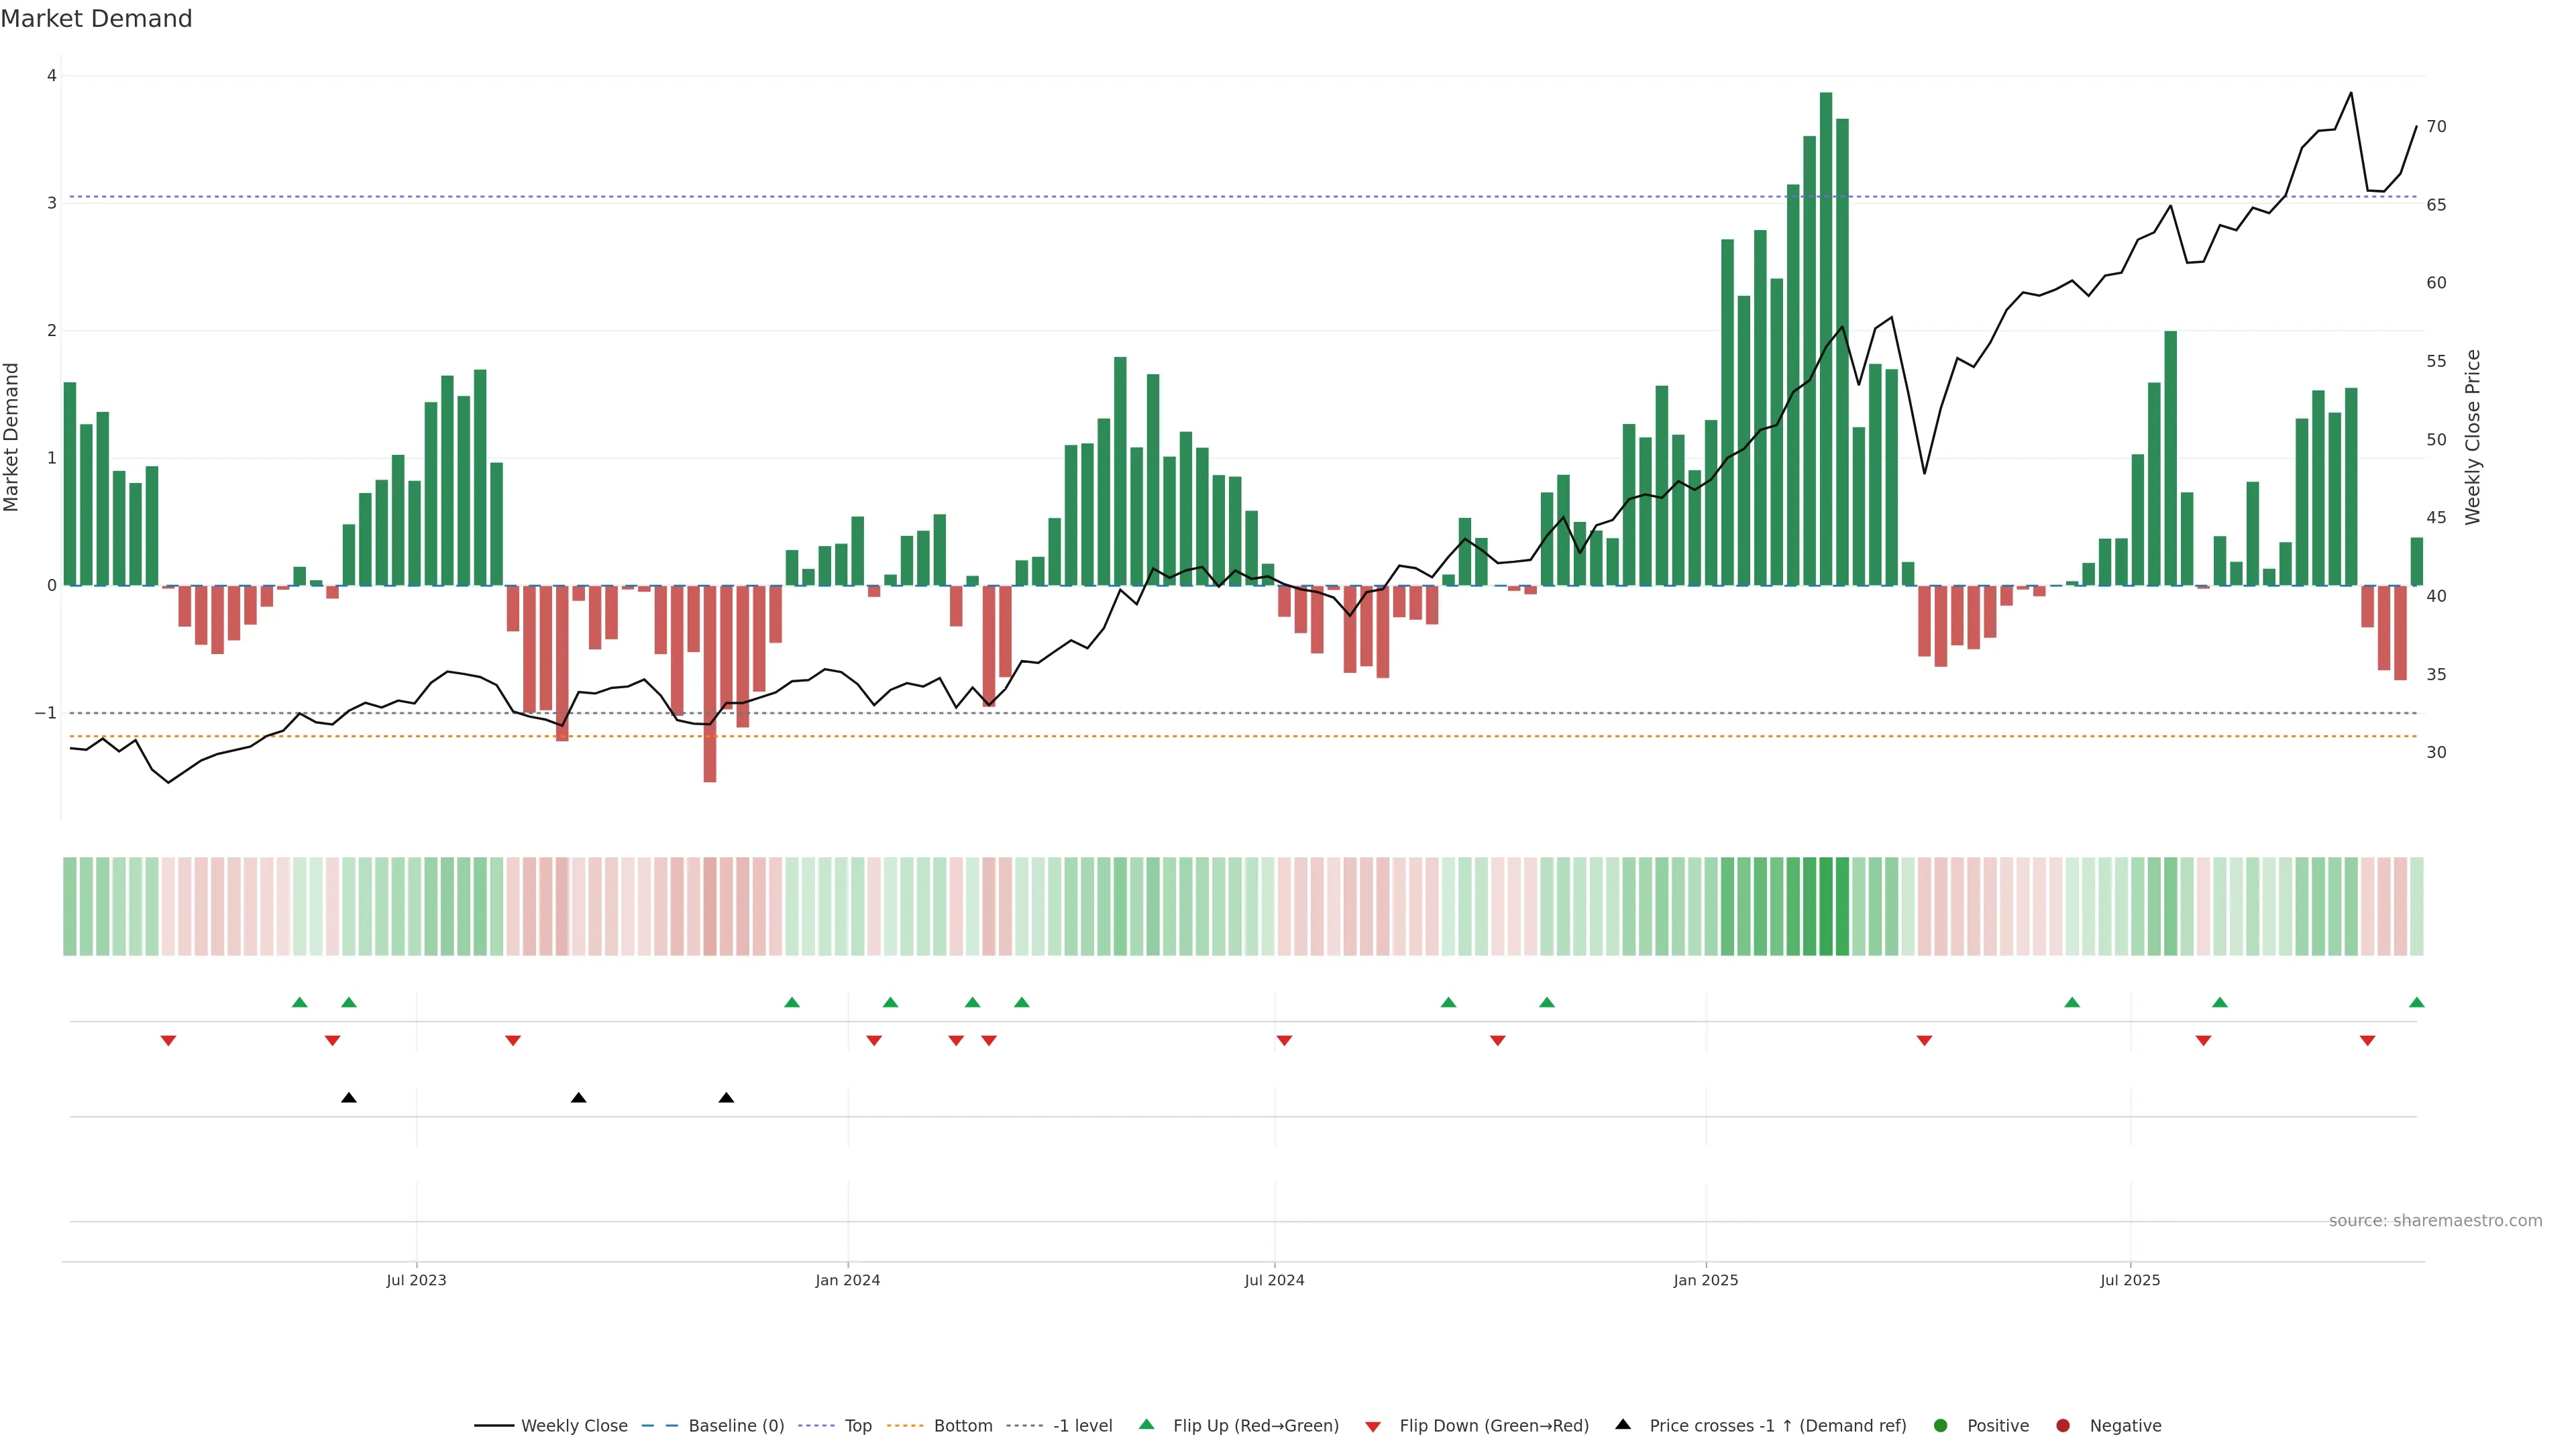Click the leftmost red flip-down marker
This screenshot has width=2576, height=1449.
[x=168, y=1041]
